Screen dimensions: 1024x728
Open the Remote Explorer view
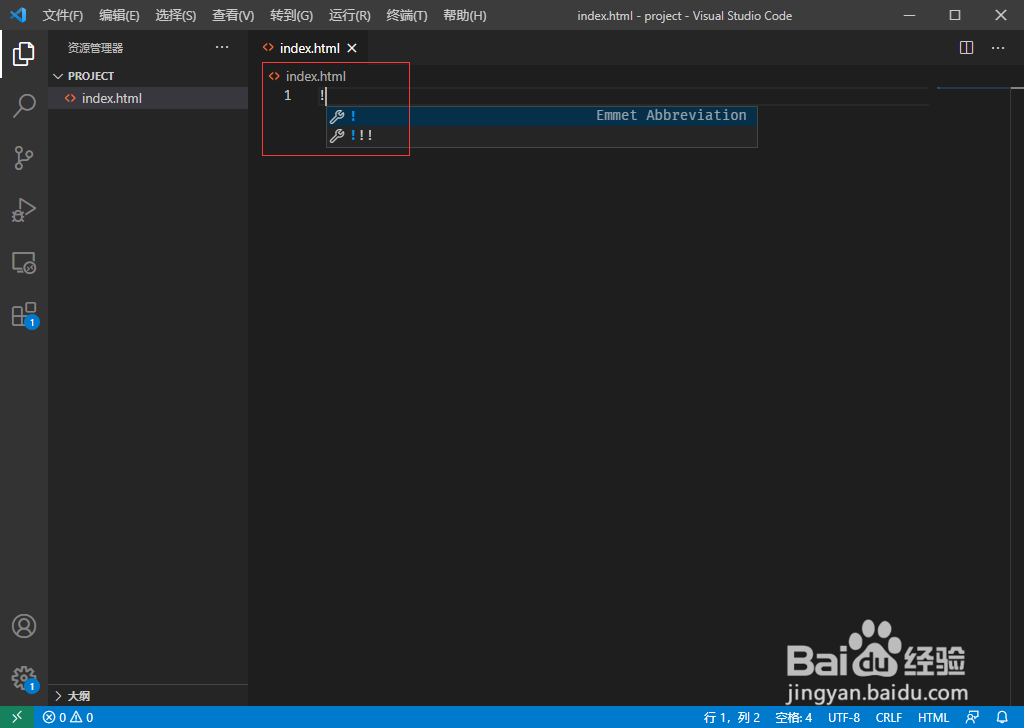(24, 262)
